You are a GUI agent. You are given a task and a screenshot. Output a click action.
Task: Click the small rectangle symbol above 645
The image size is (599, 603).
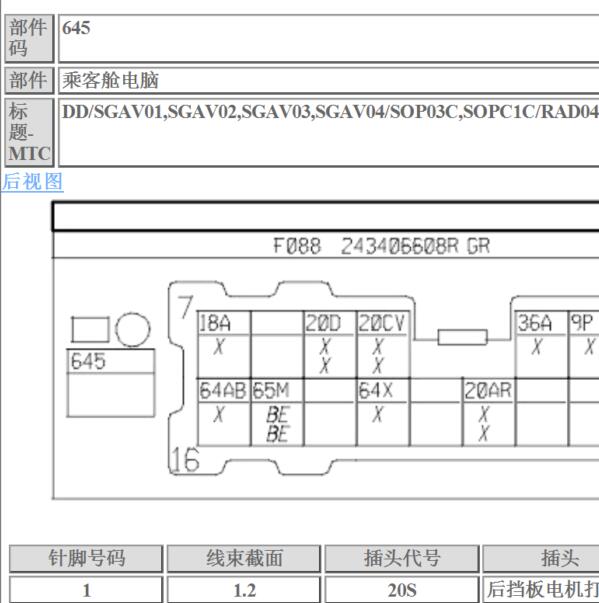(90, 330)
